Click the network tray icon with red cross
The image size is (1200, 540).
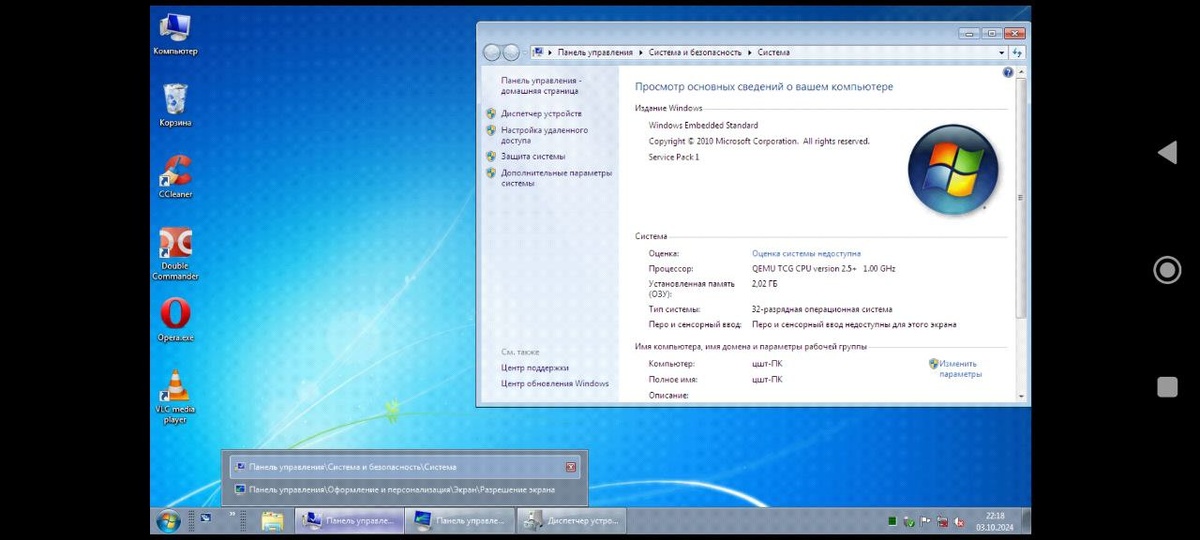click(942, 521)
